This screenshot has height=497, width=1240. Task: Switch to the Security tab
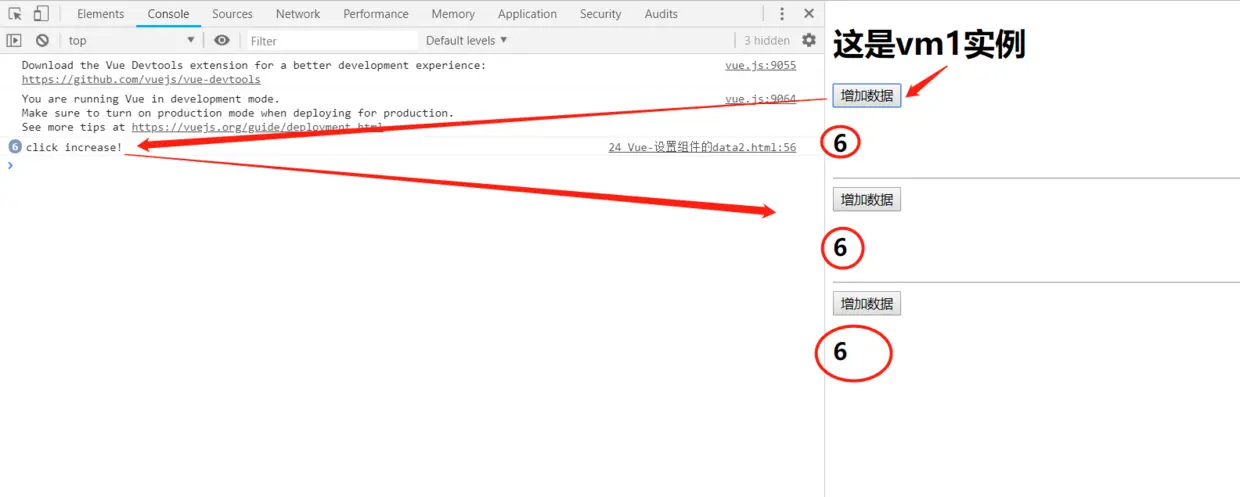(600, 14)
